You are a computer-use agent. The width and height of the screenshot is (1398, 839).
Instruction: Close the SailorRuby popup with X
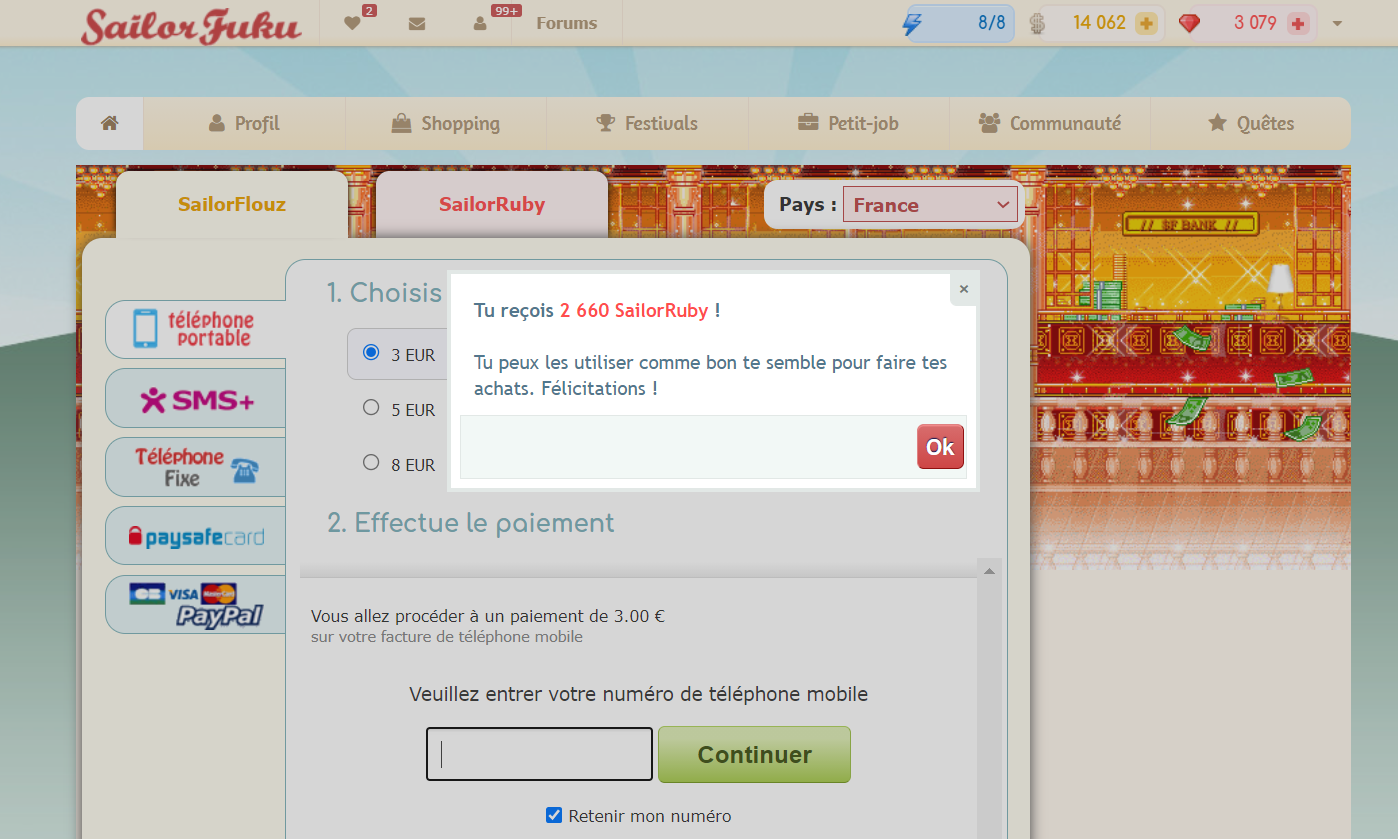[964, 289]
